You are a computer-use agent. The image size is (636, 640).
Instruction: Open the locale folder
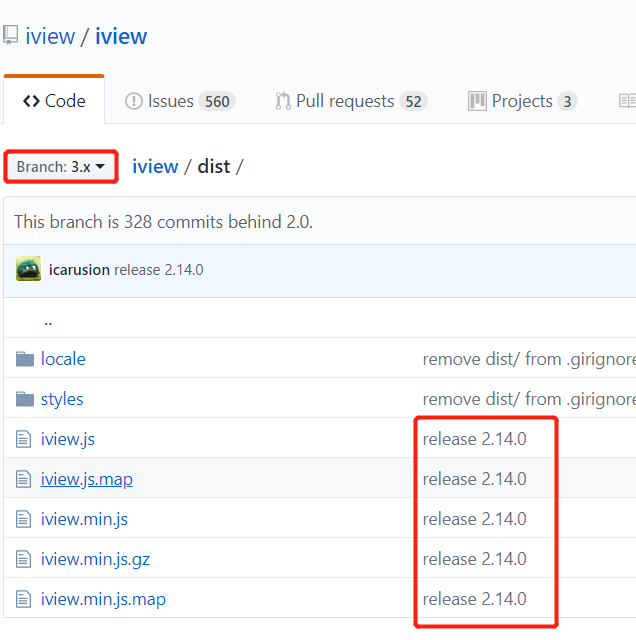[63, 359]
